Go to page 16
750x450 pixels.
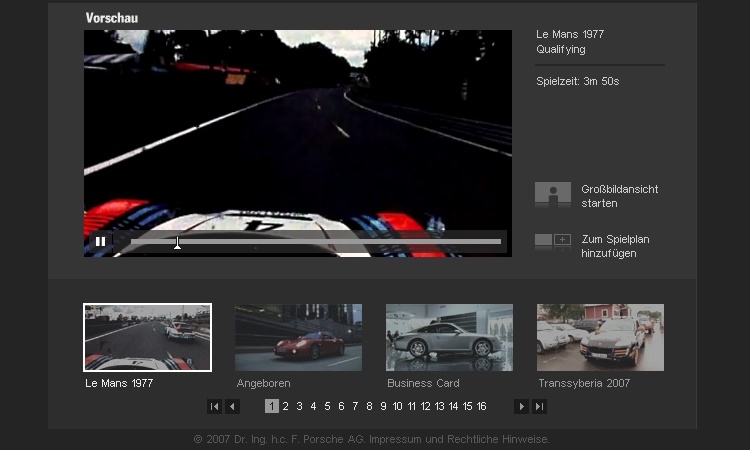482,406
